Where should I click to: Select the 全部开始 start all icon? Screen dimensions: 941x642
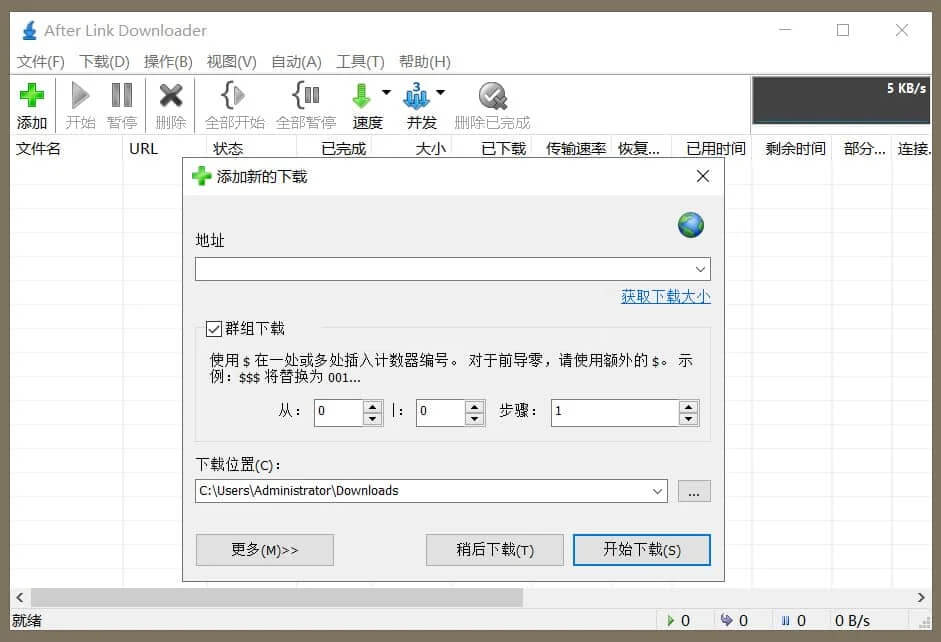[233, 97]
